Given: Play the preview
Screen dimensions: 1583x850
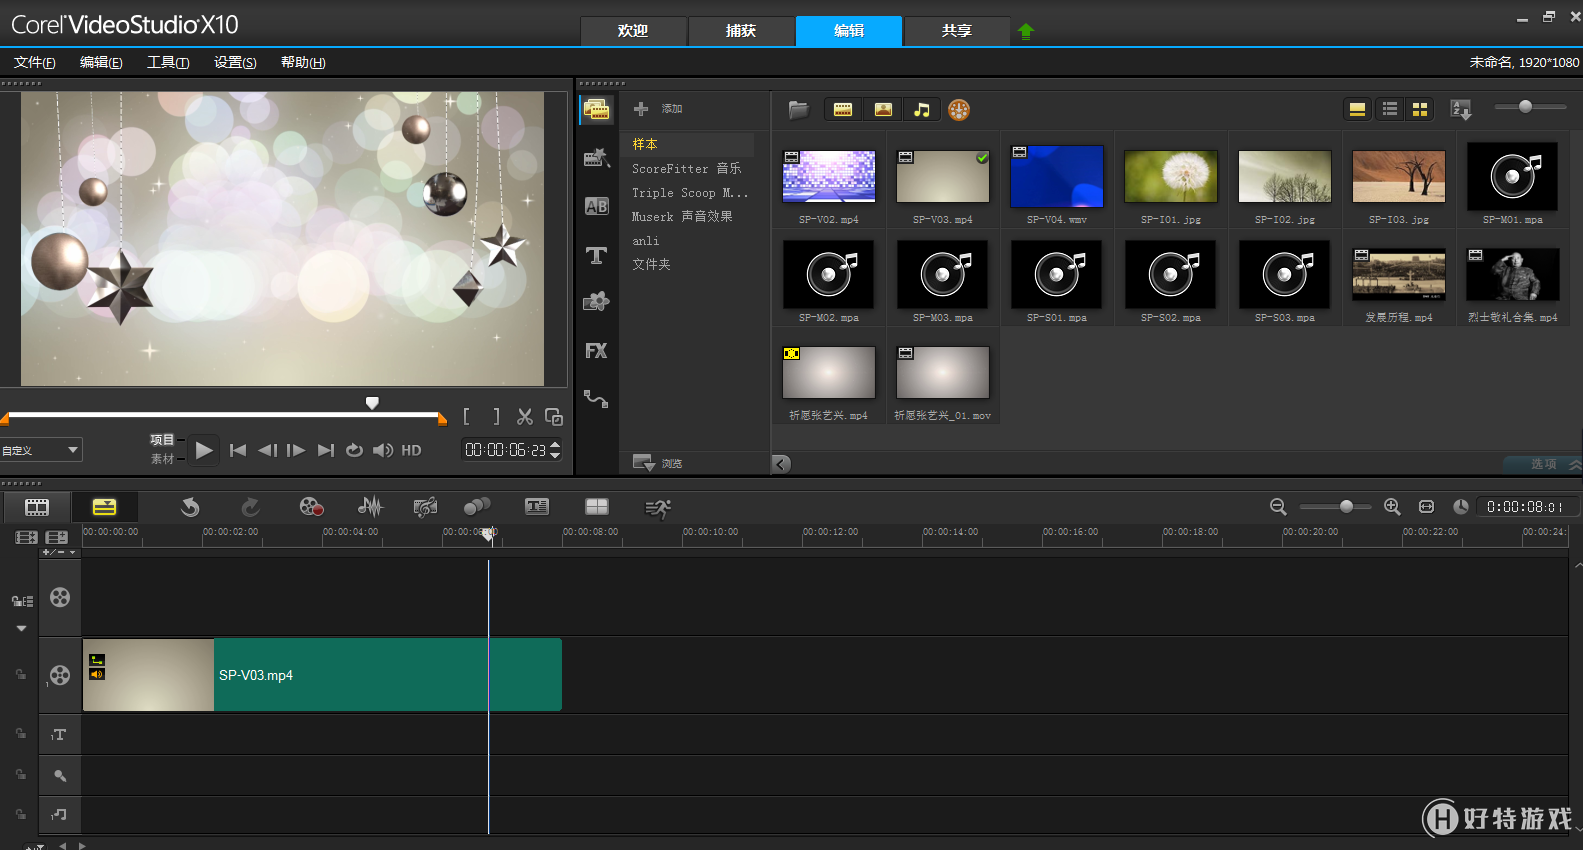Looking at the screenshot, I should 204,450.
